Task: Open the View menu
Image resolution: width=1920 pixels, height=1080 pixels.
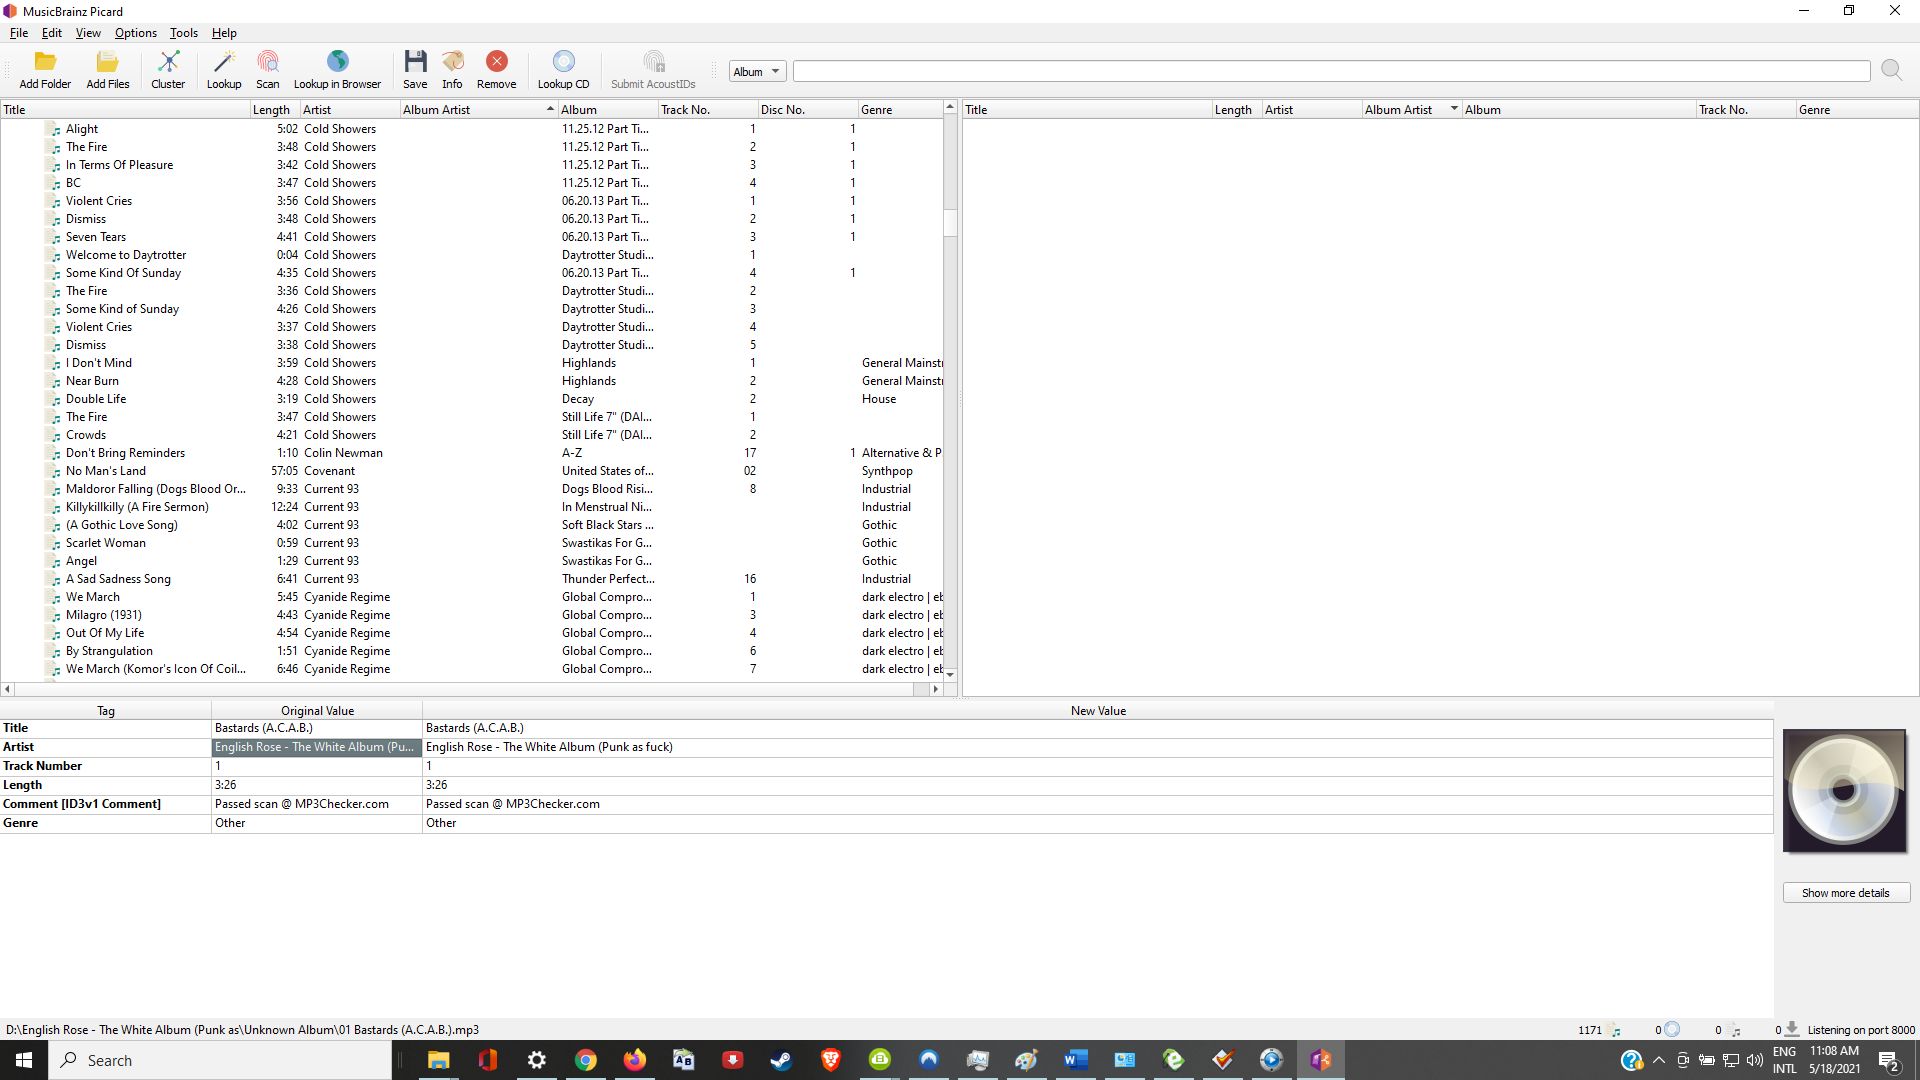Action: 88,33
